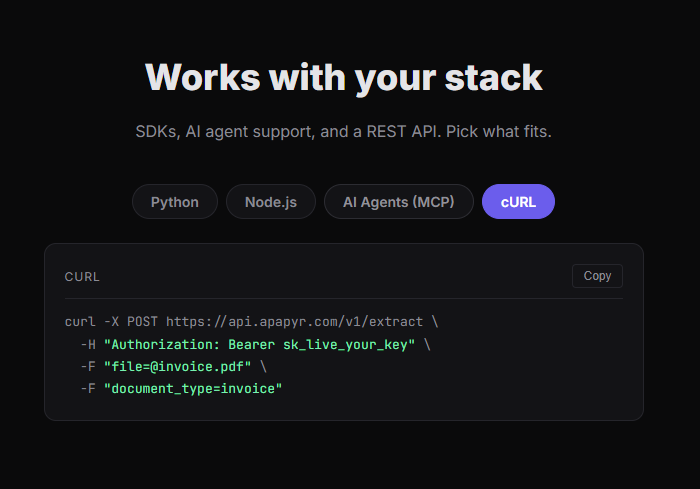Switch to the Python tab
This screenshot has width=700, height=489.
[175, 202]
